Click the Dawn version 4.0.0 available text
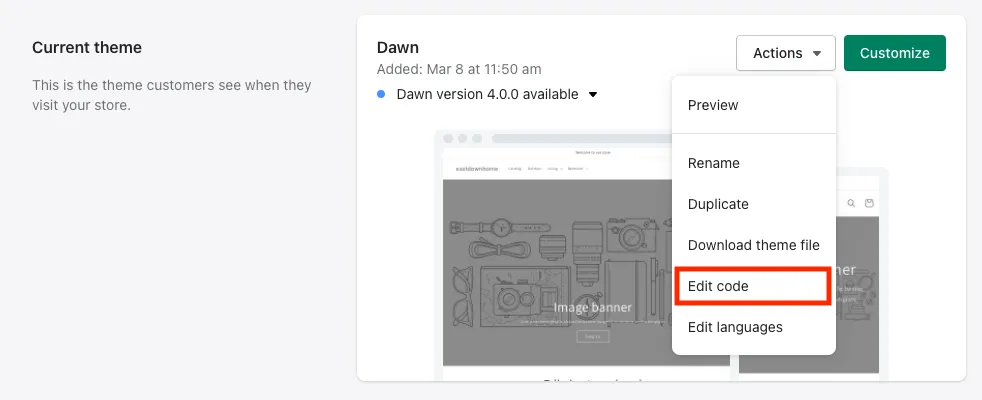Screen dimensions: 982x400 point(487,95)
